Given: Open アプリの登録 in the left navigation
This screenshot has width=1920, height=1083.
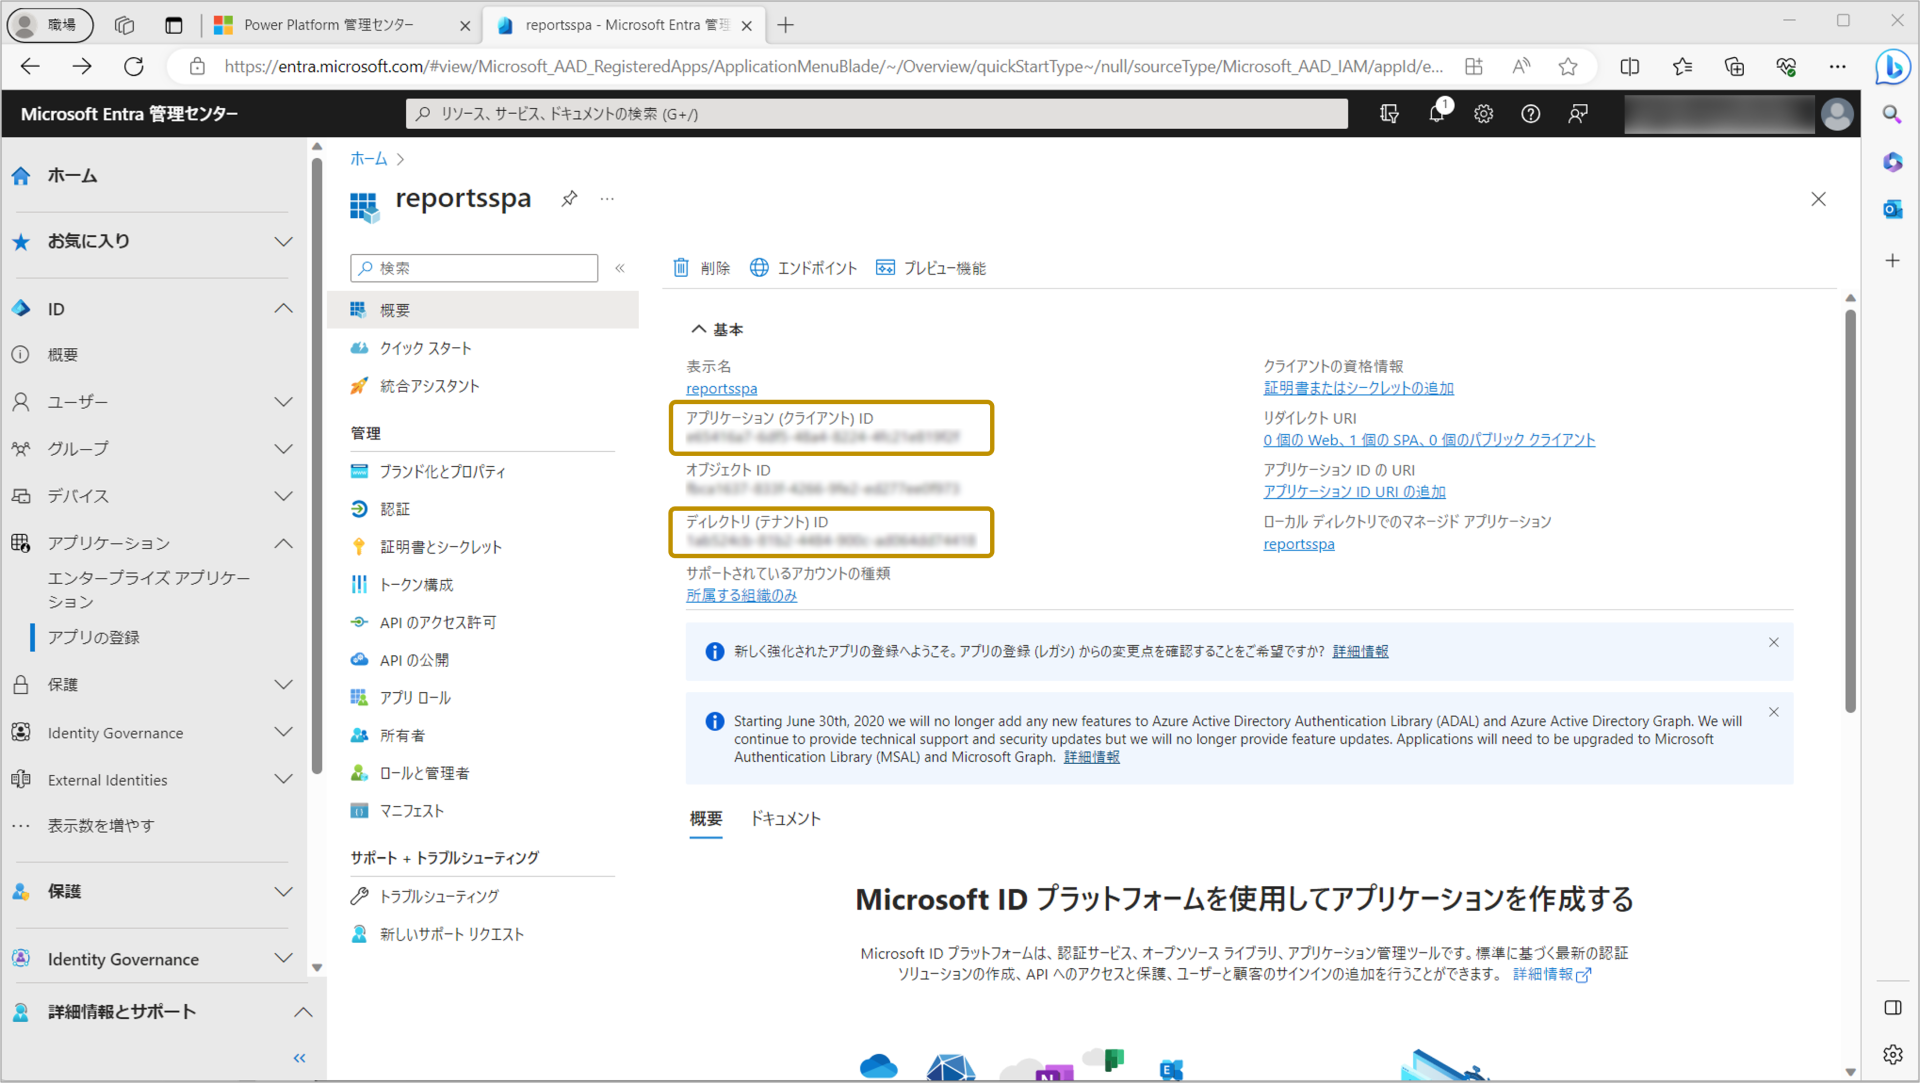Looking at the screenshot, I should coord(94,638).
